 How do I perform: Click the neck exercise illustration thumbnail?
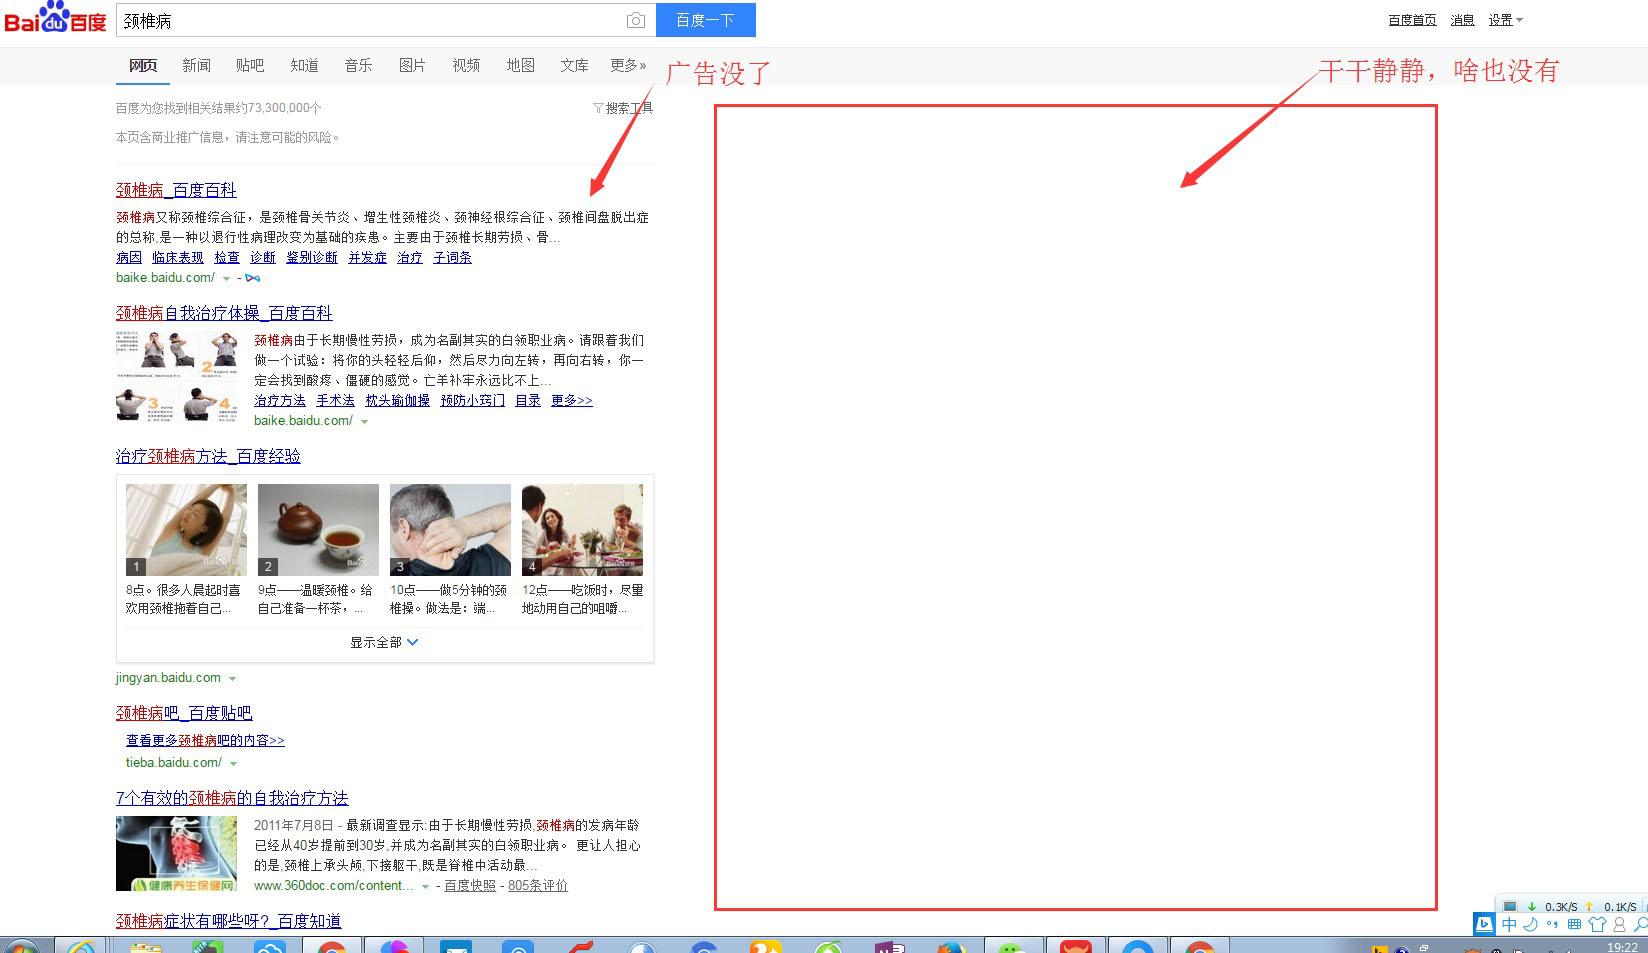click(177, 377)
